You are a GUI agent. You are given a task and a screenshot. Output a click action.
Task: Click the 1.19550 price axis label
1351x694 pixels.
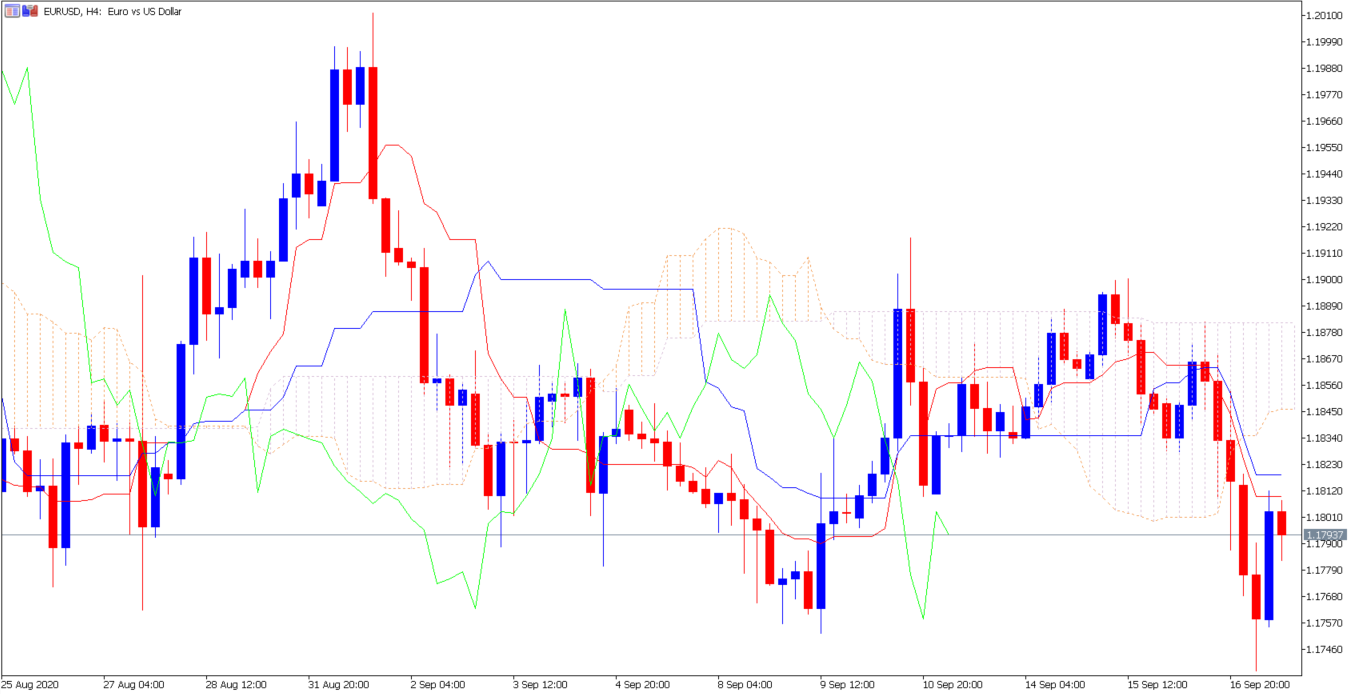click(1325, 148)
